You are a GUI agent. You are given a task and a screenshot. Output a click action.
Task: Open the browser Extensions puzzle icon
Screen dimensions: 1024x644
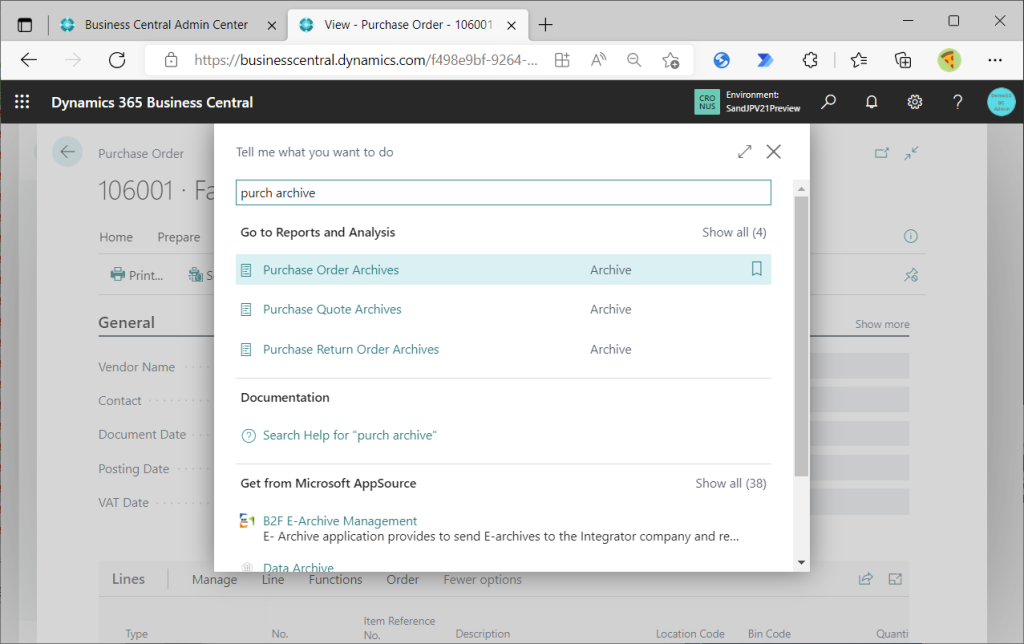click(x=810, y=60)
